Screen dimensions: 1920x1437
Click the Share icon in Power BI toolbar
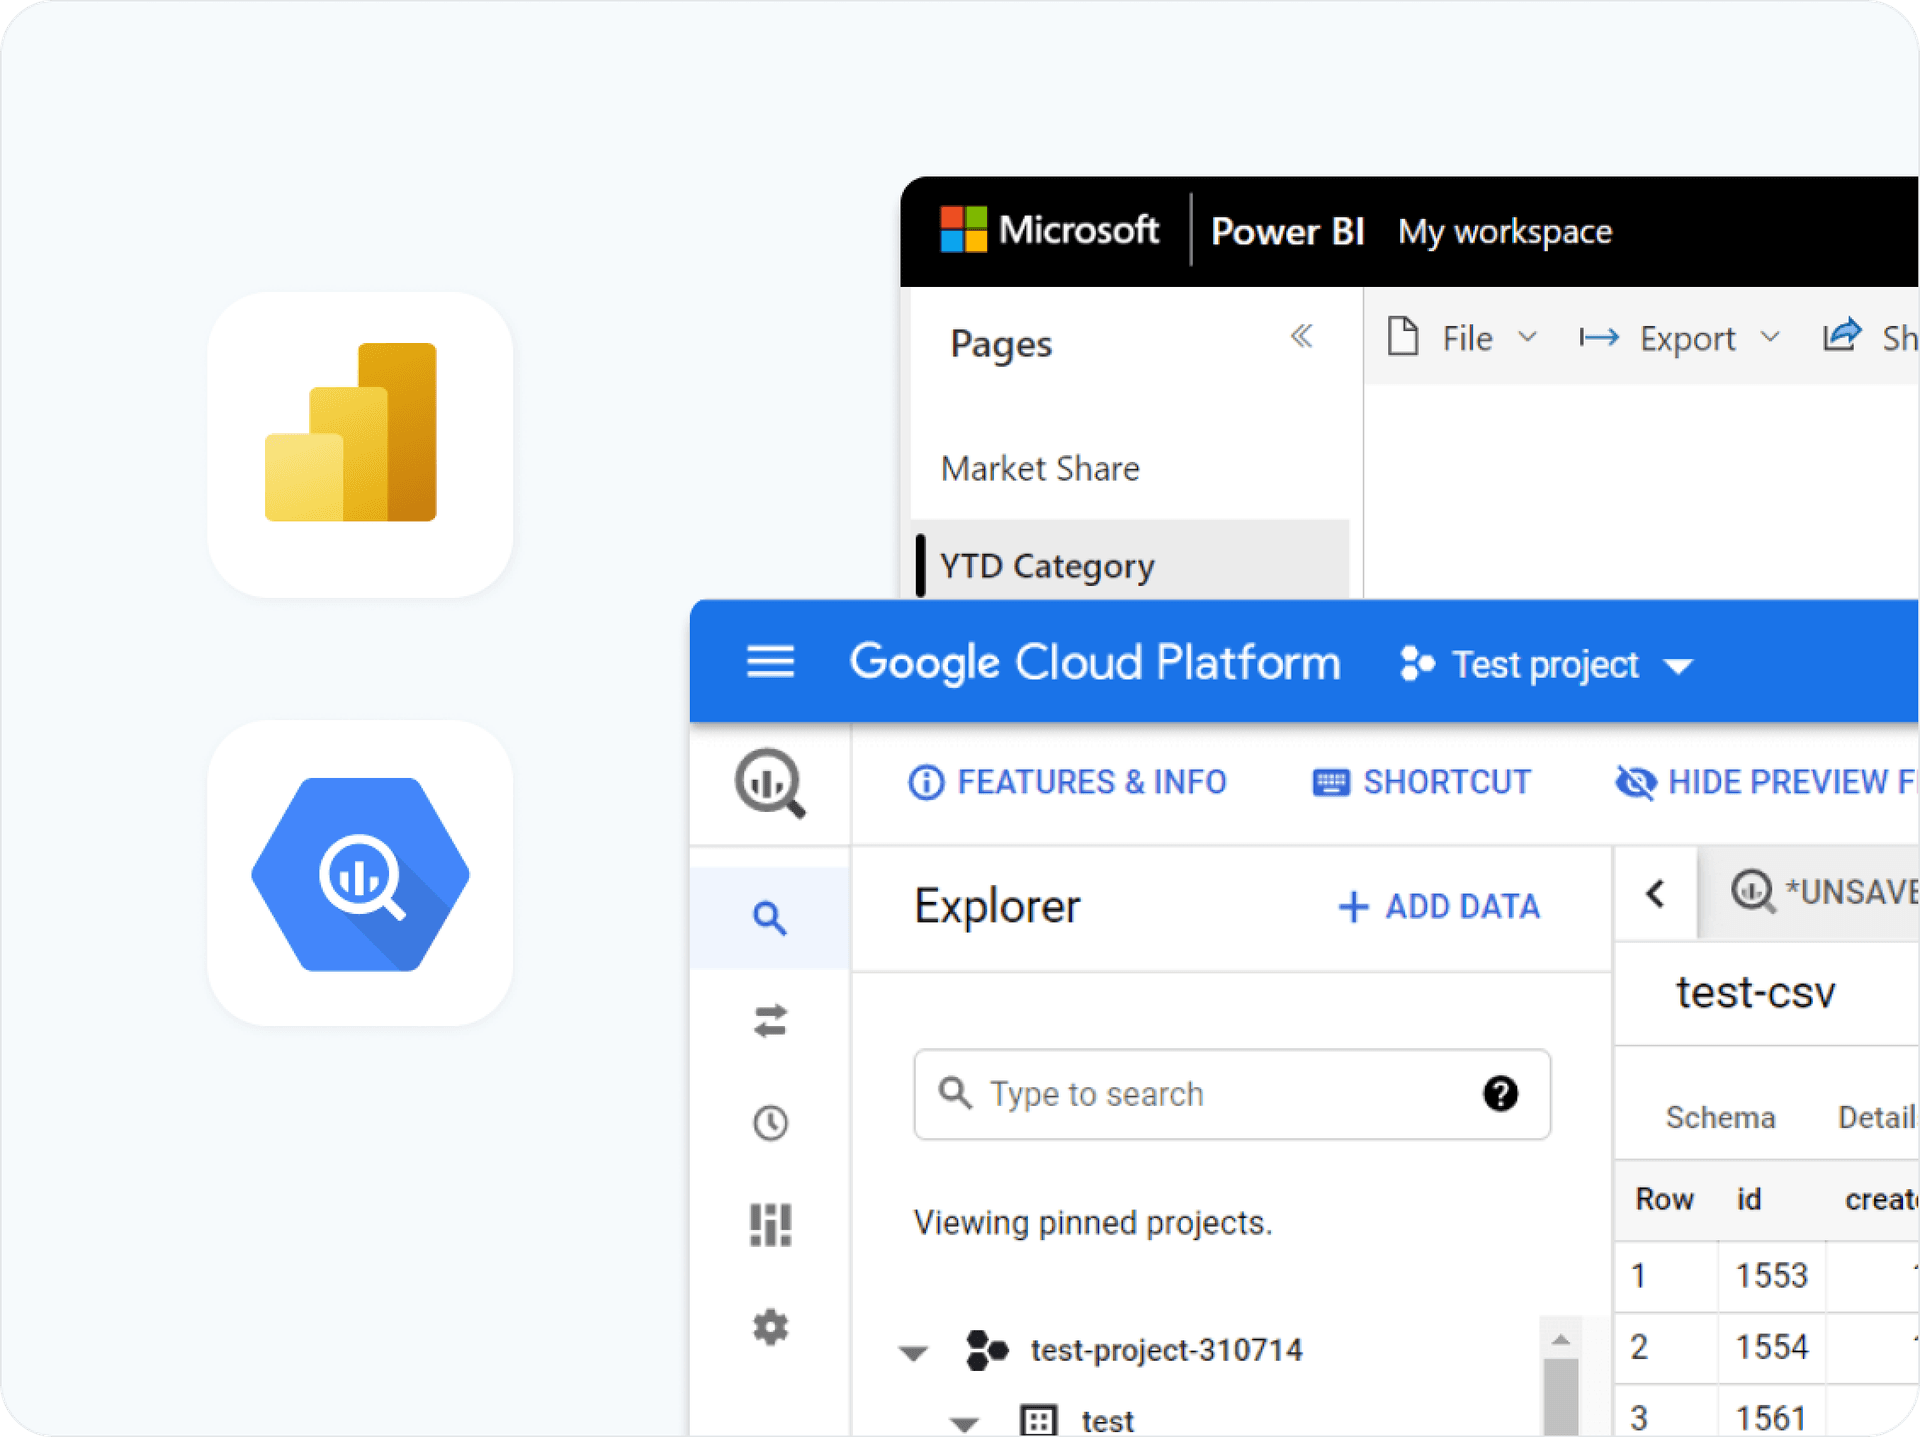1841,335
